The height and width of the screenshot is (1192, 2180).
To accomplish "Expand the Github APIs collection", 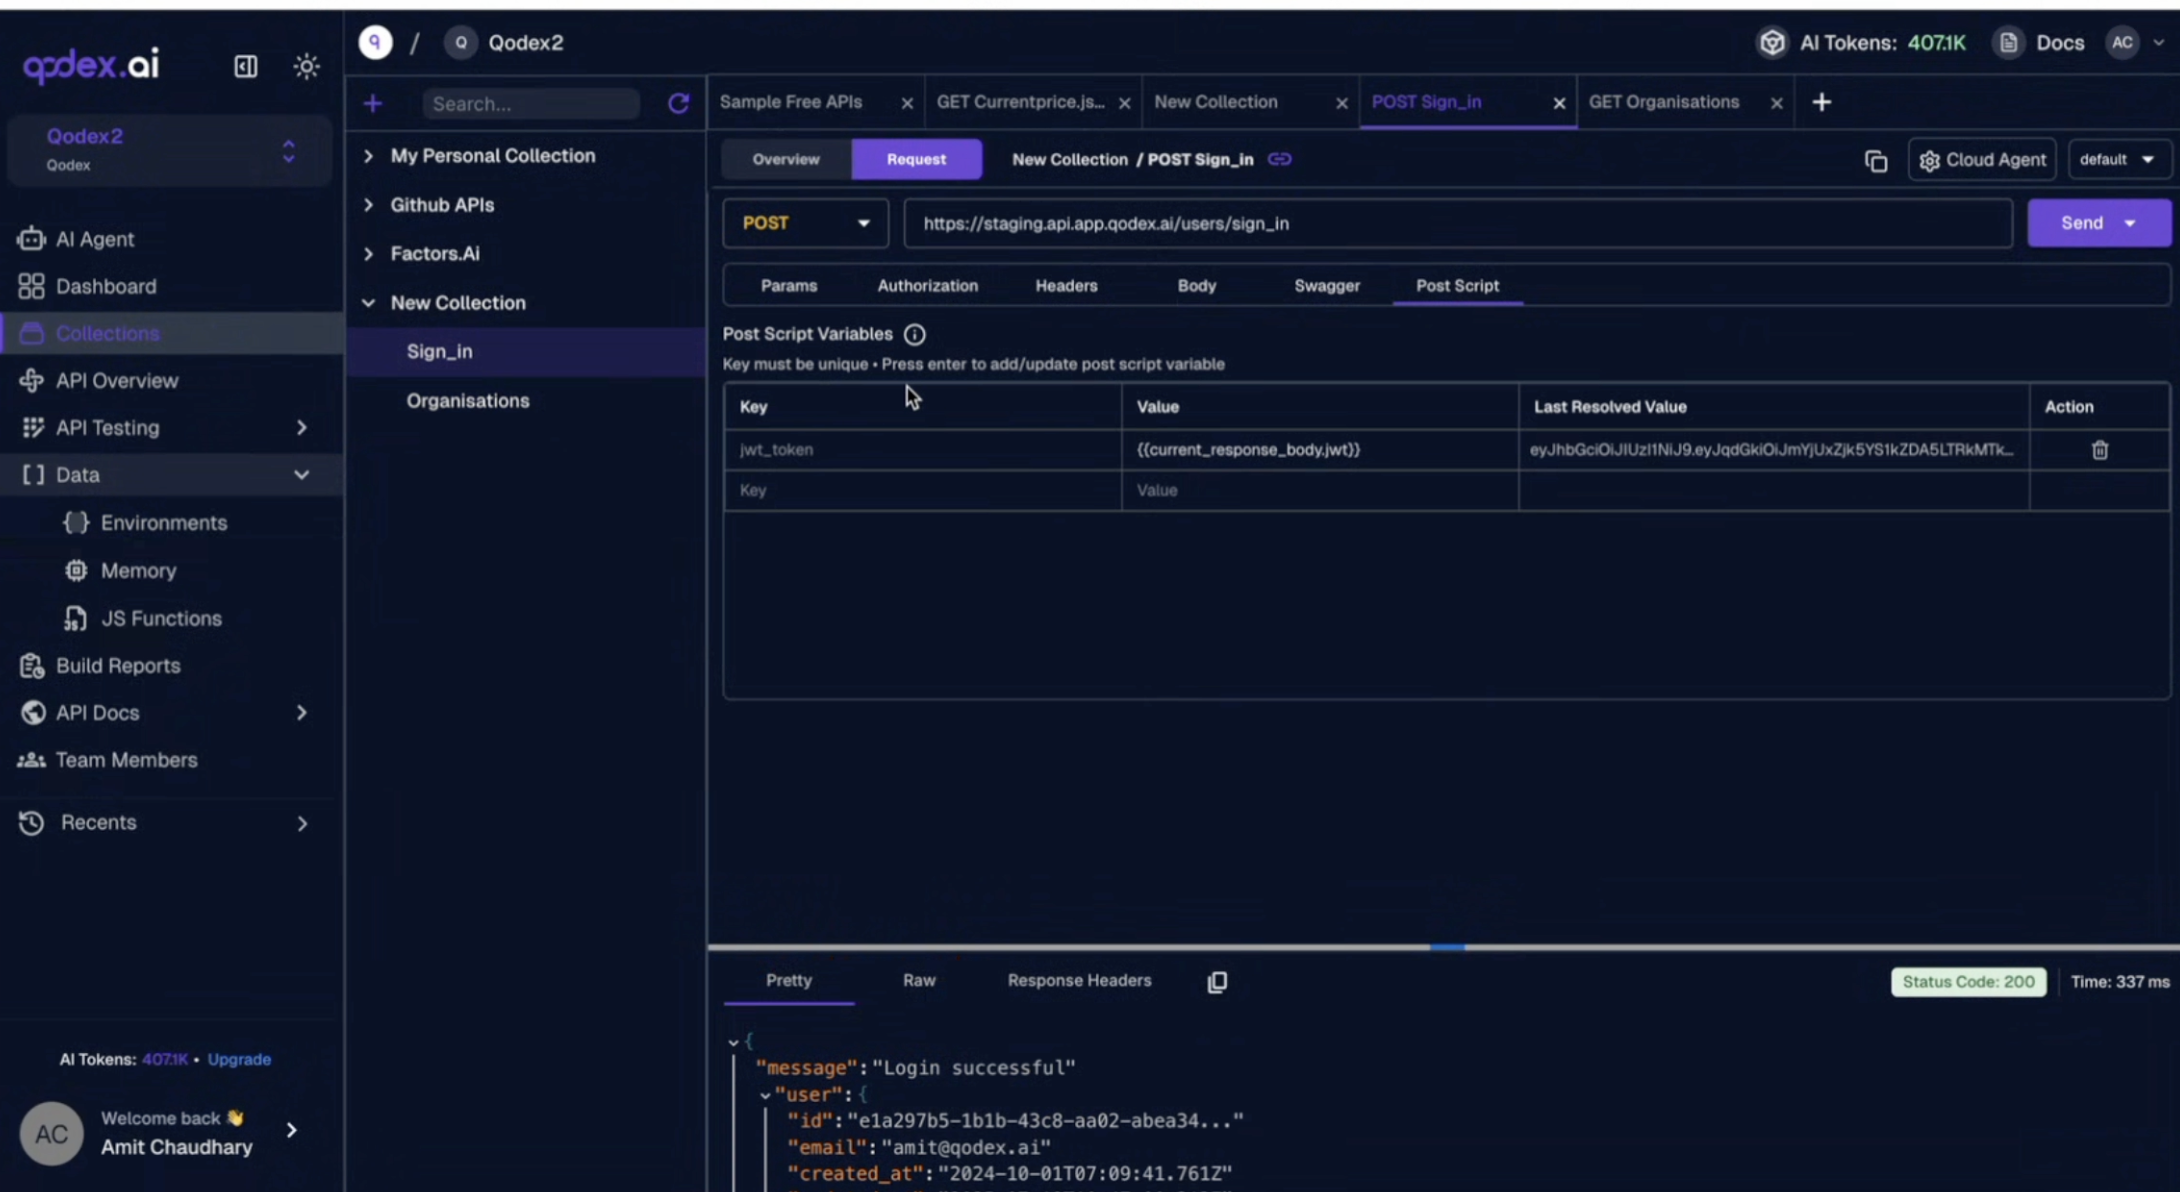I will pyautogui.click(x=369, y=205).
